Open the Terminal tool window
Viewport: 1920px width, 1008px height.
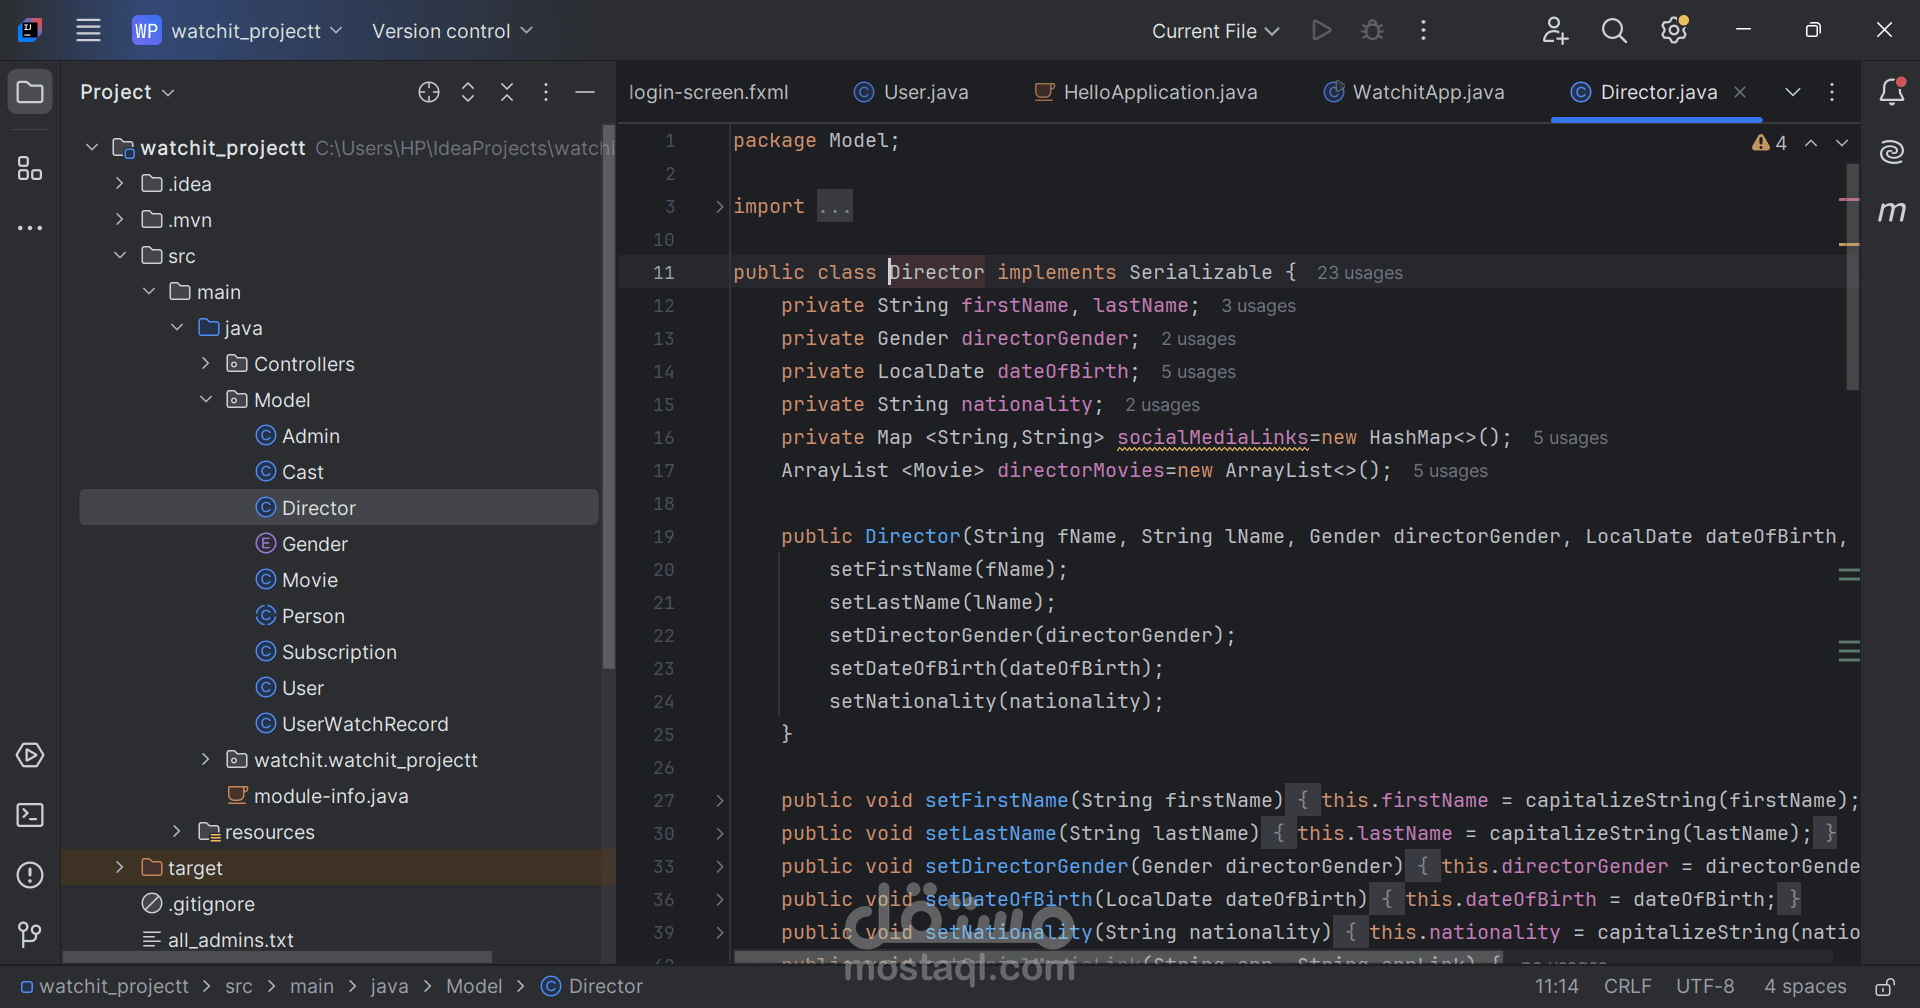tap(30, 816)
